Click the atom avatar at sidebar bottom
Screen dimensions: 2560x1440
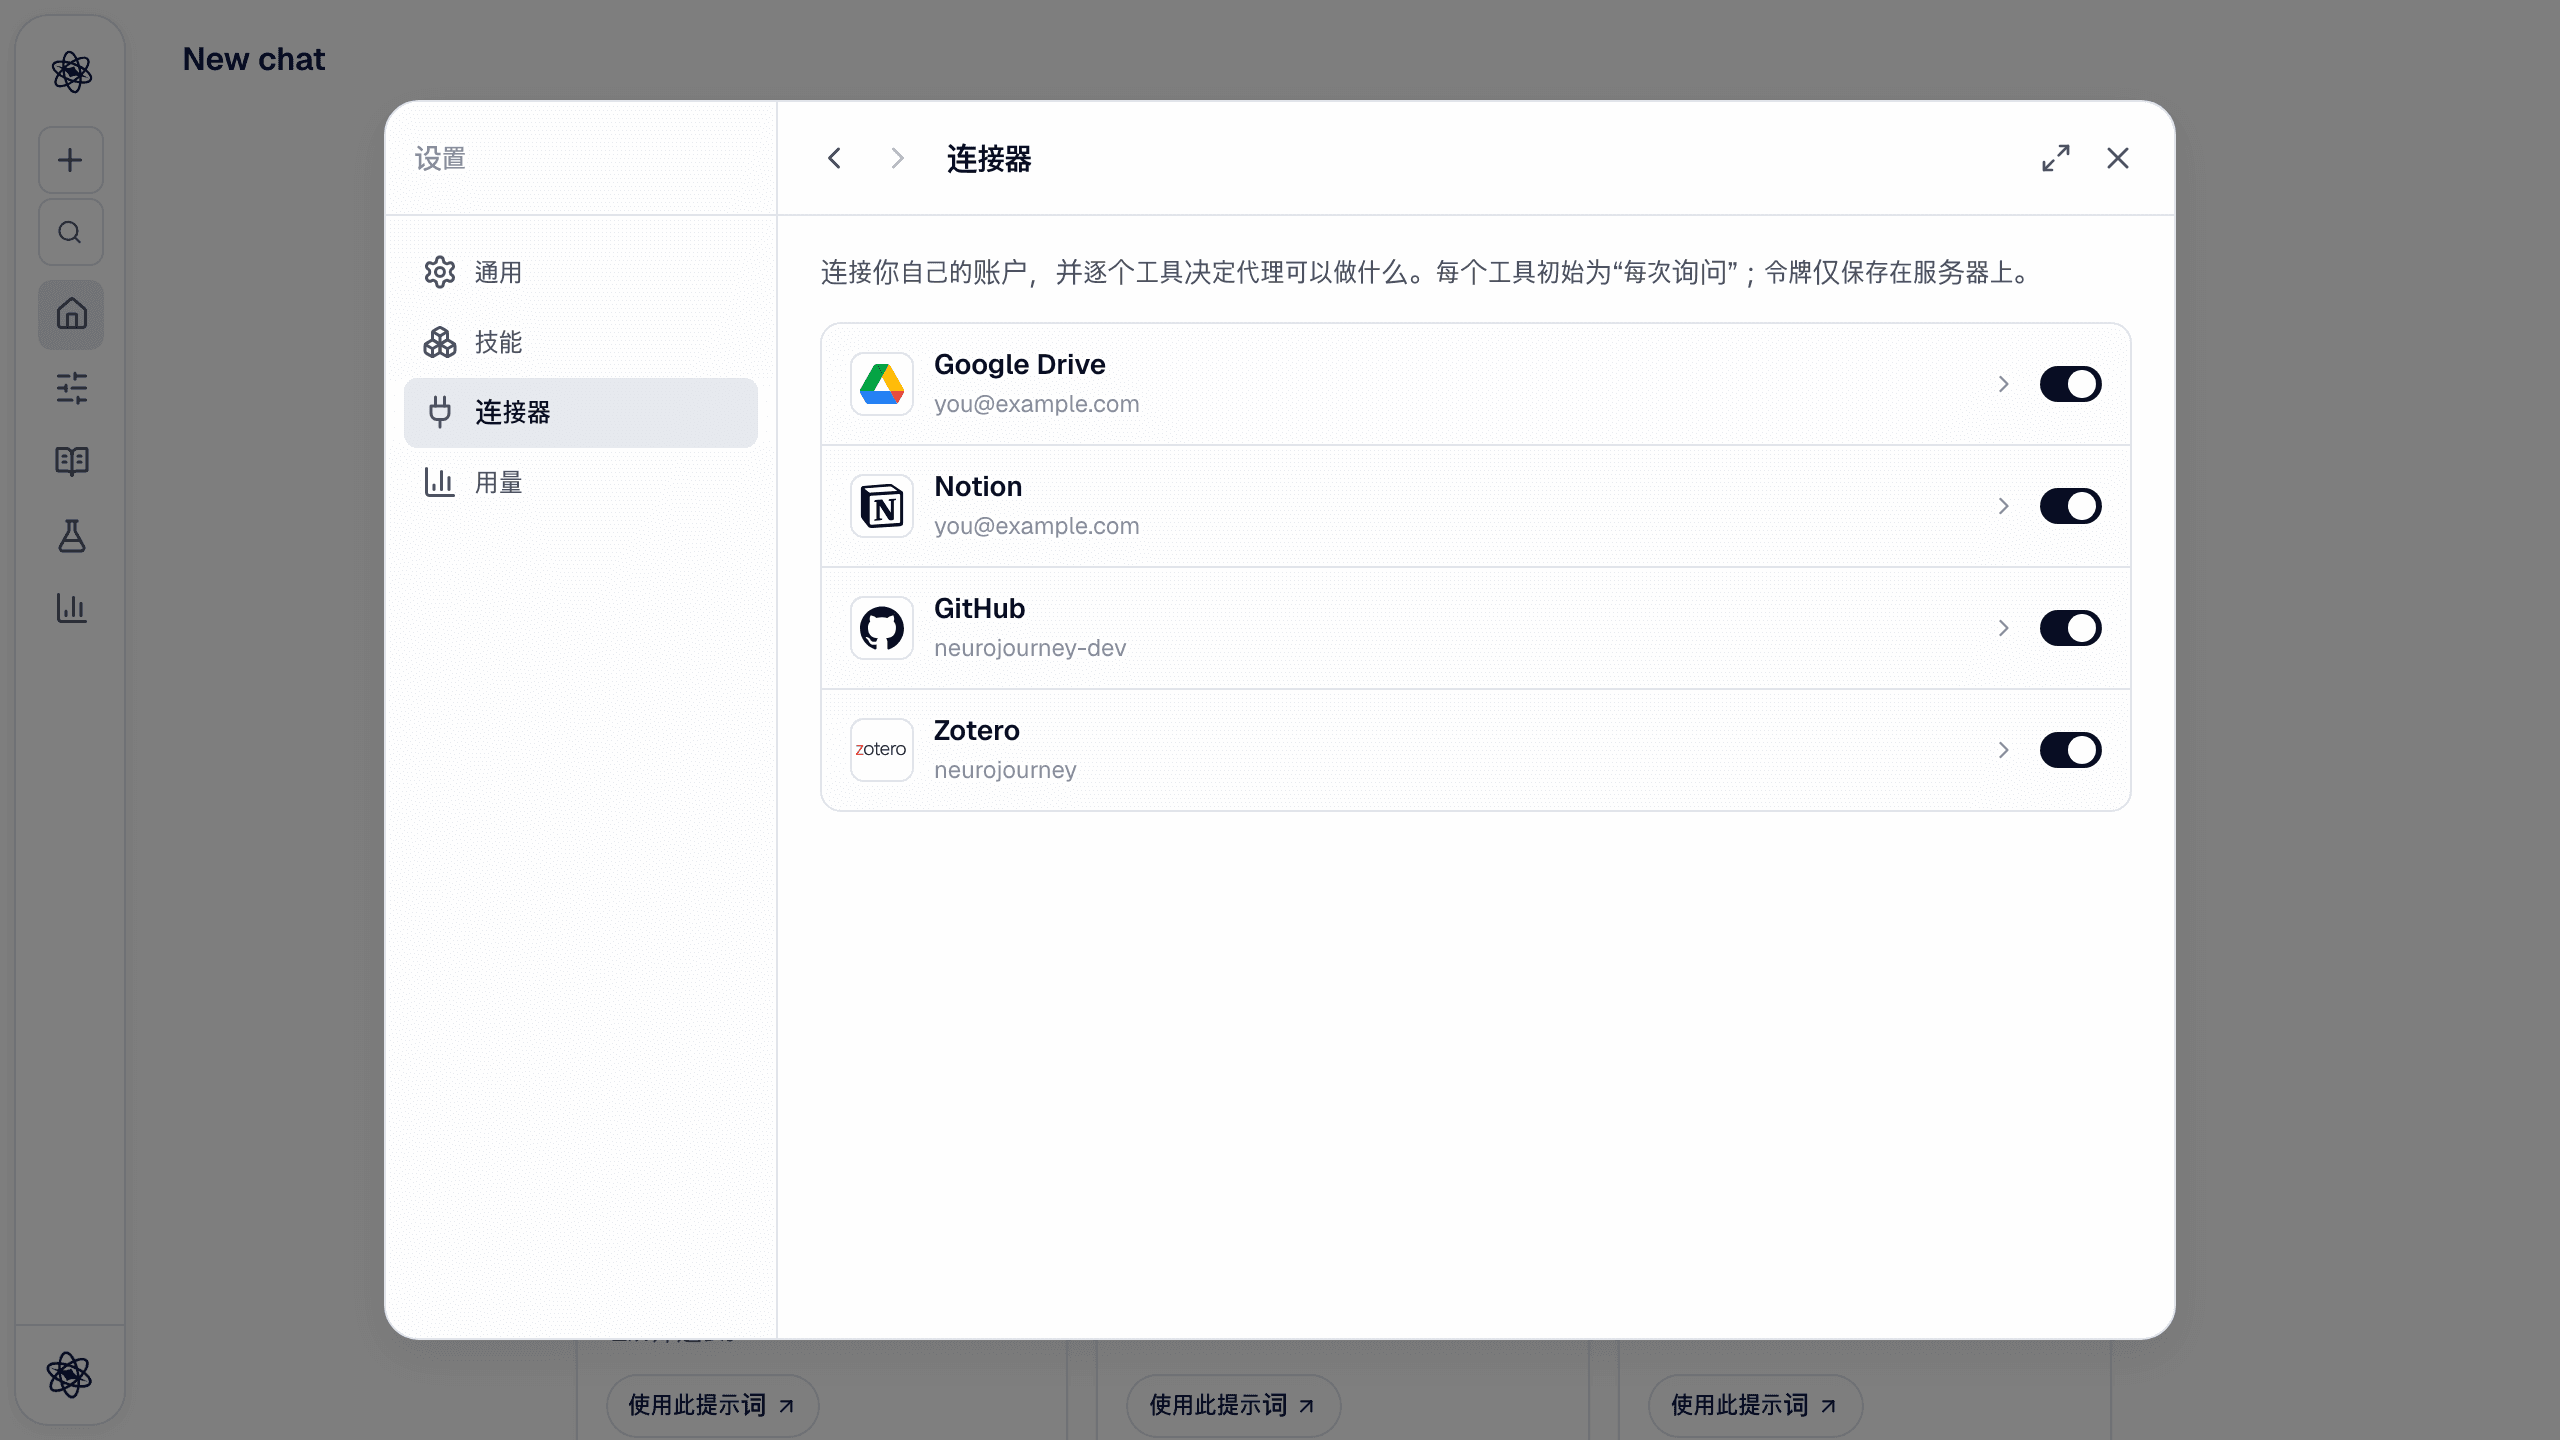[70, 1375]
